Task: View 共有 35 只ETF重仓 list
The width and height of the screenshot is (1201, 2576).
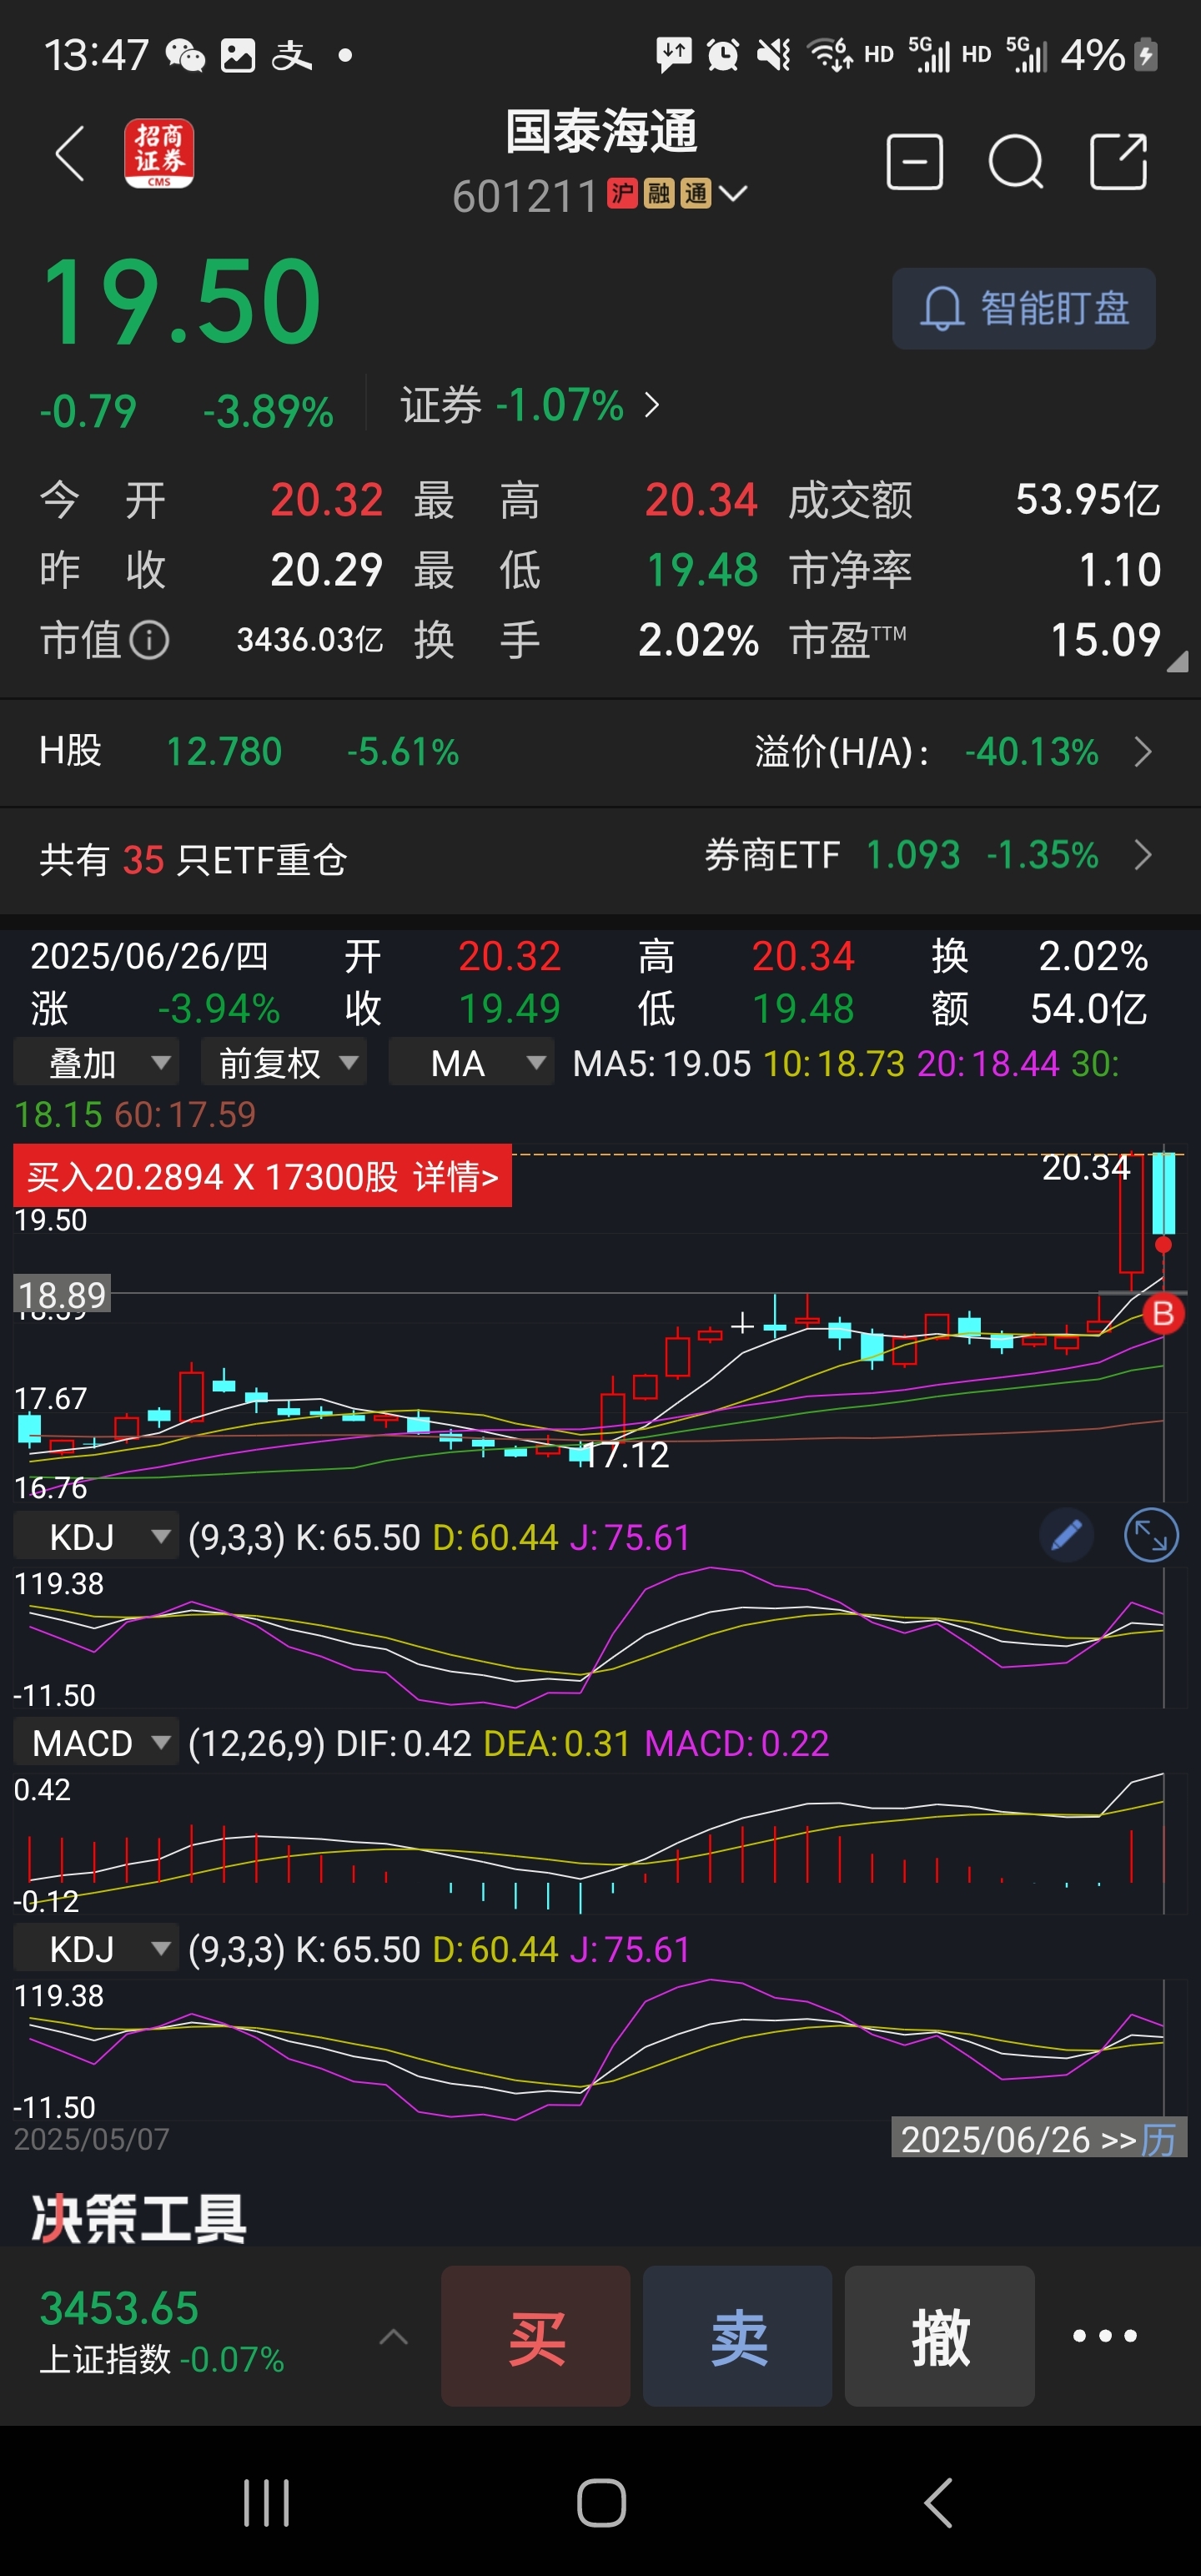Action: [x=193, y=859]
